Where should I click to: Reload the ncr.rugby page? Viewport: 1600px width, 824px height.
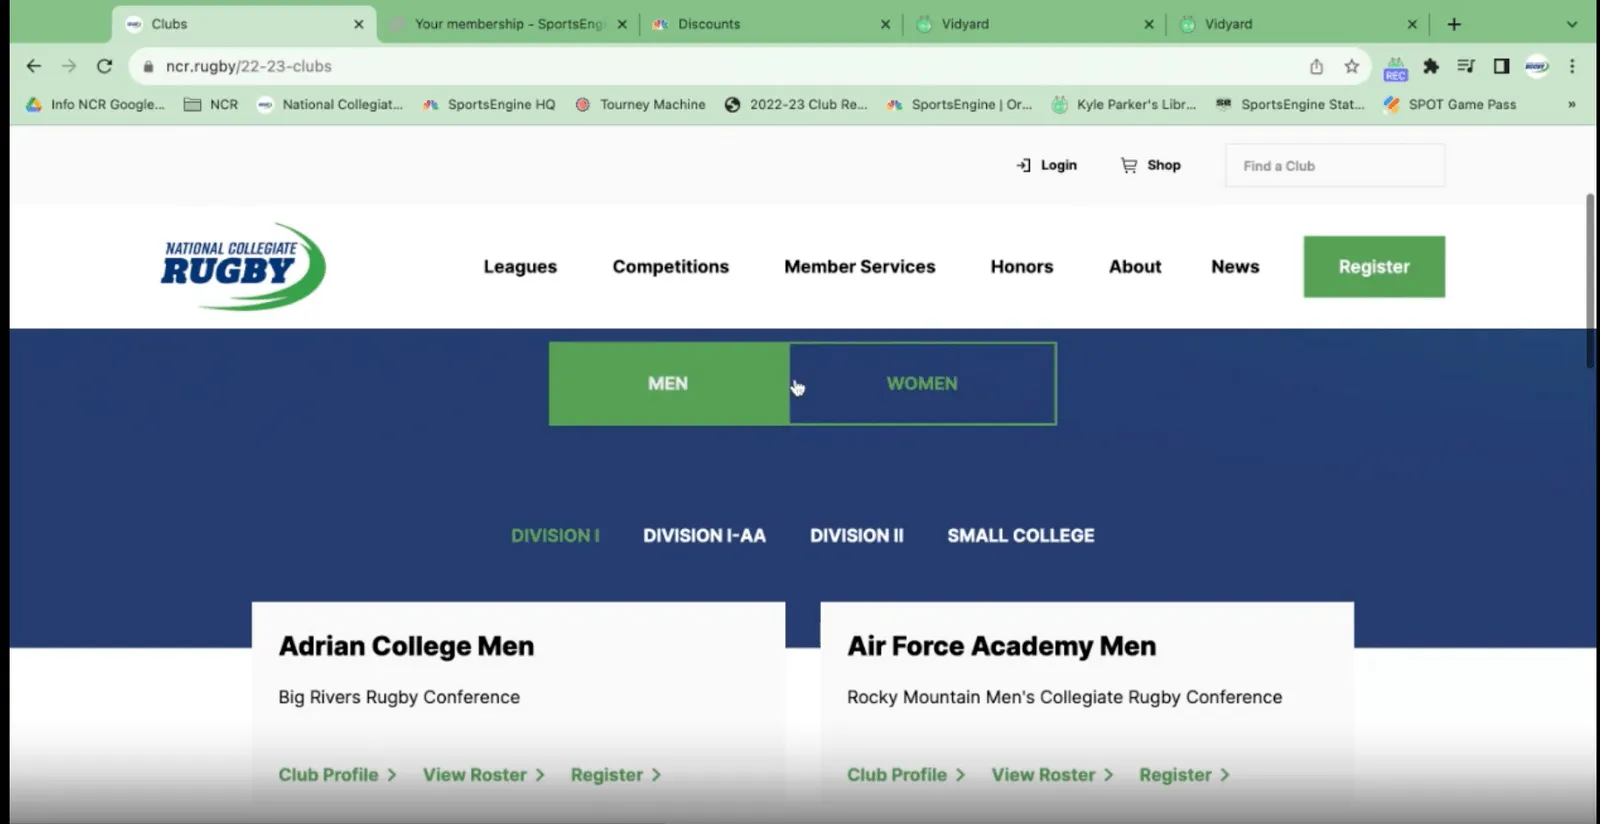(104, 66)
